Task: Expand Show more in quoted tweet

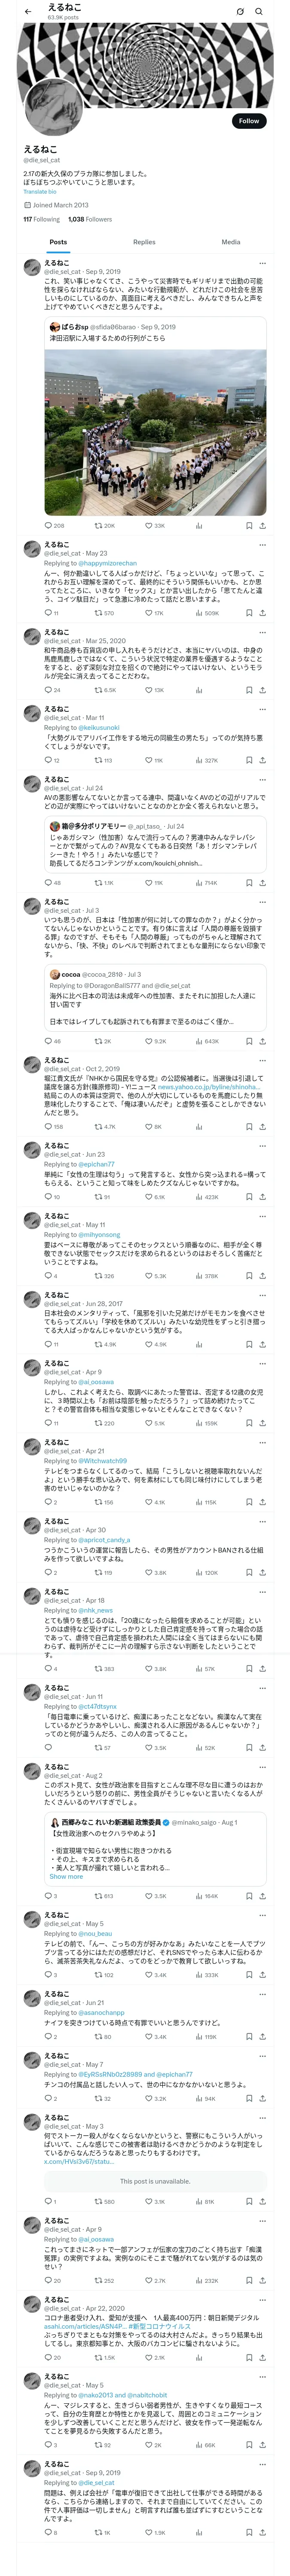Action: (66, 1877)
